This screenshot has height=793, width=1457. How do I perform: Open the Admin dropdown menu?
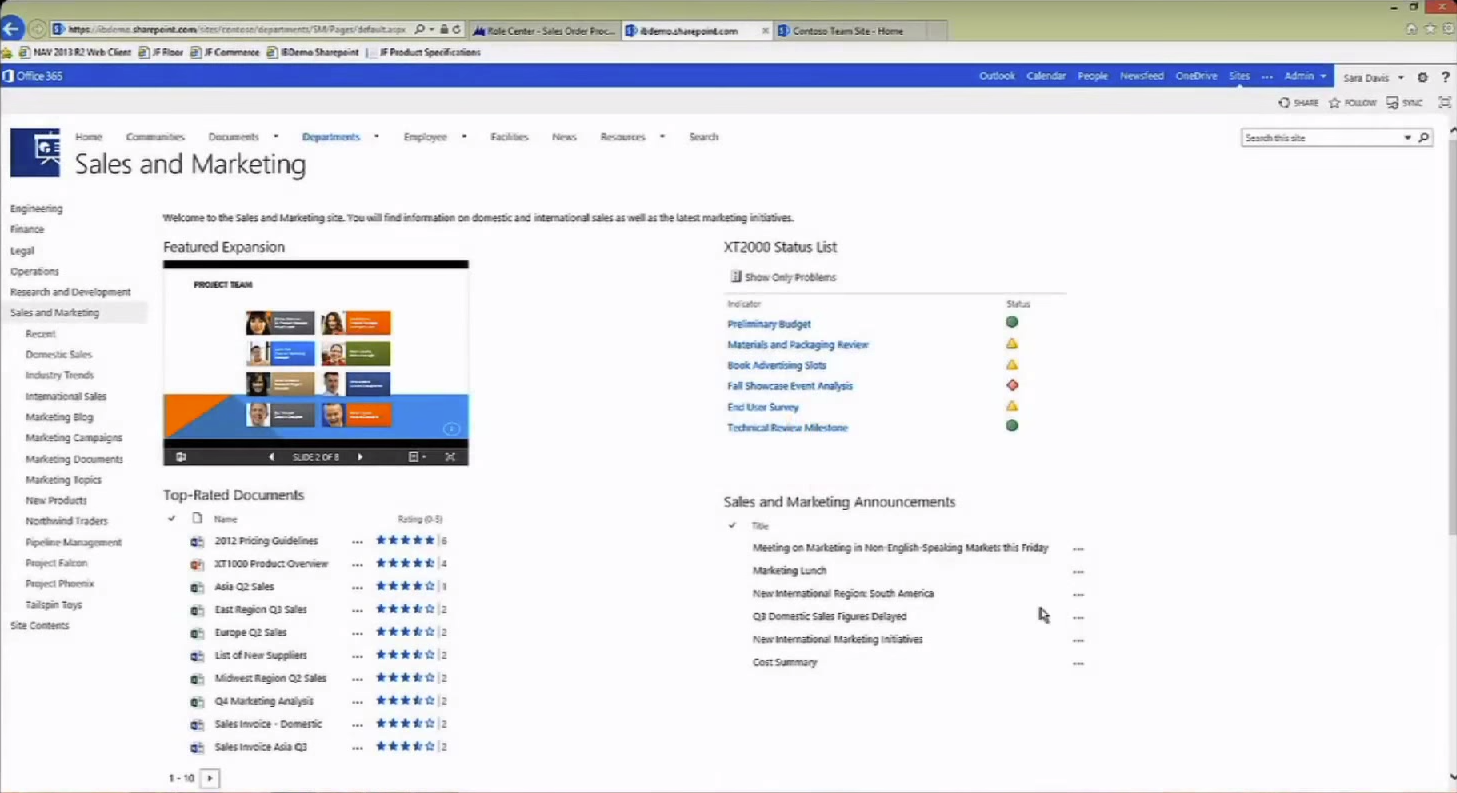[x=1305, y=76]
